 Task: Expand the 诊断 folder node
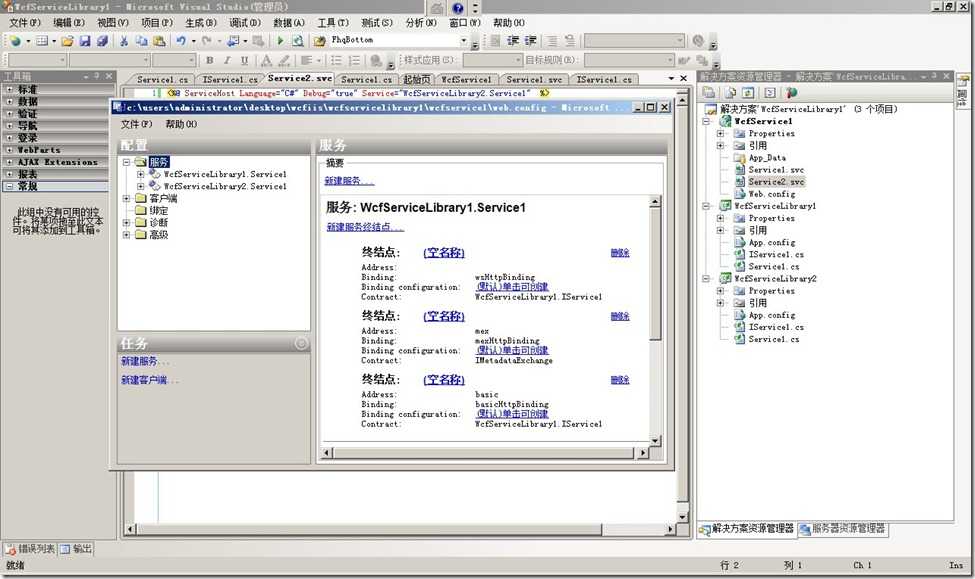coord(126,222)
